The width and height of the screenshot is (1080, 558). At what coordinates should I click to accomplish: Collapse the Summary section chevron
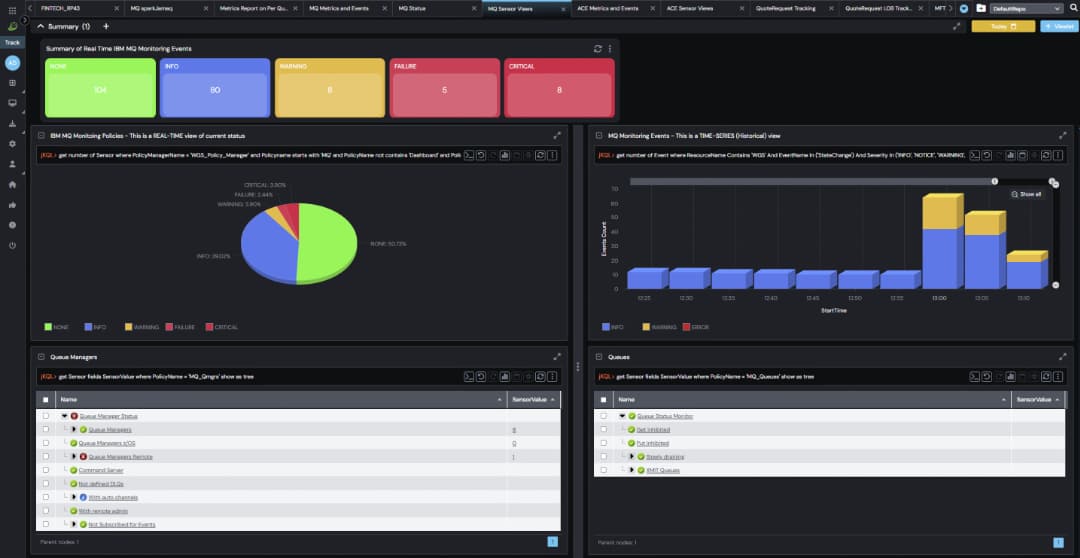point(41,26)
